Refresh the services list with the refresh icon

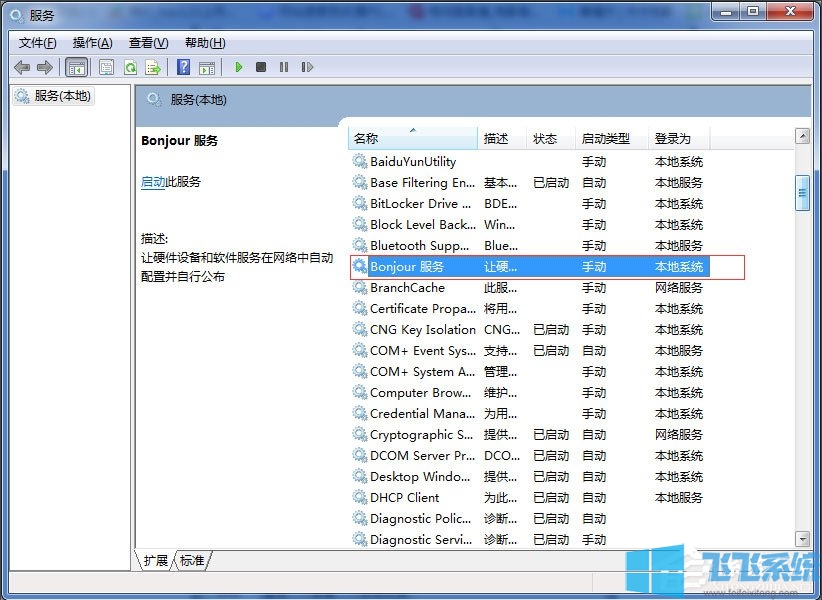(x=130, y=67)
